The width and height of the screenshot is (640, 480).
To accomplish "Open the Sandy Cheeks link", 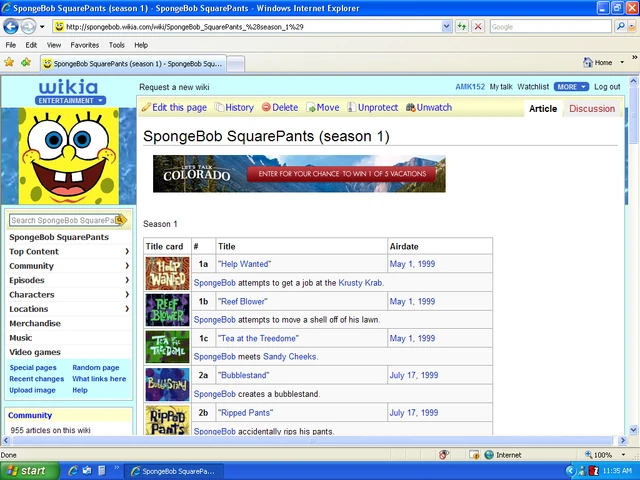I will coord(290,356).
